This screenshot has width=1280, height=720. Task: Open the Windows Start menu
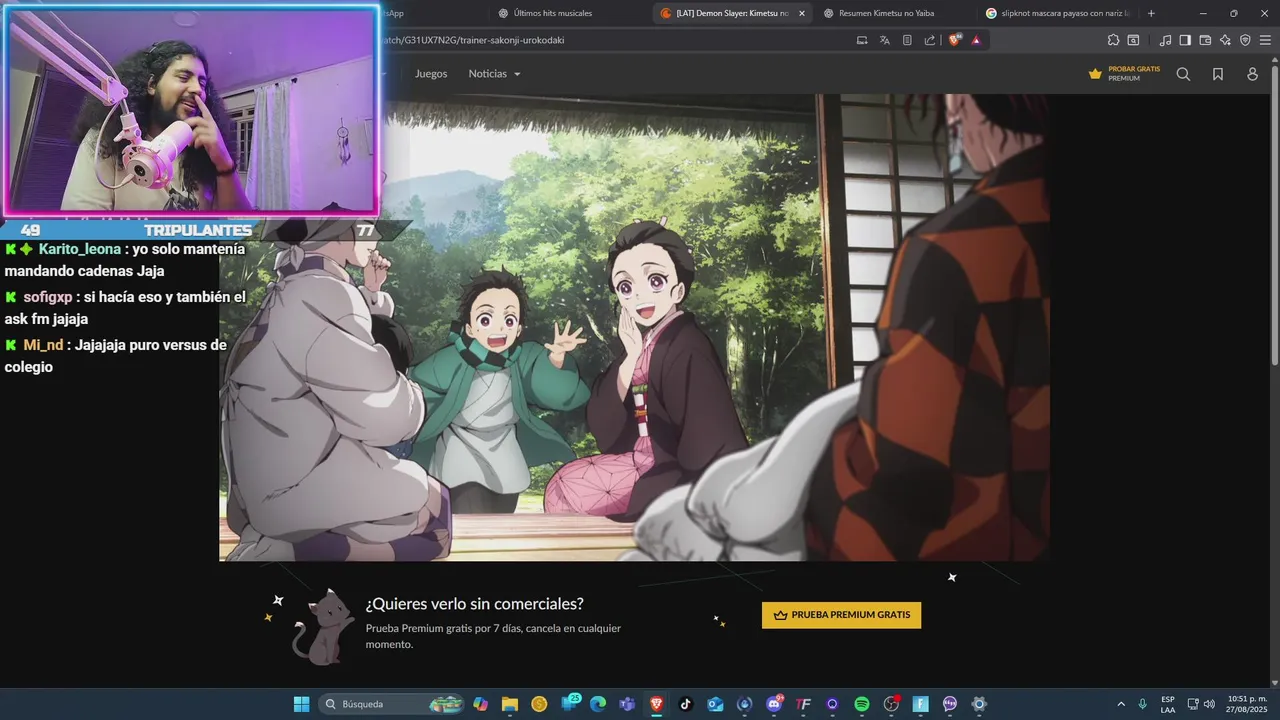coord(301,704)
